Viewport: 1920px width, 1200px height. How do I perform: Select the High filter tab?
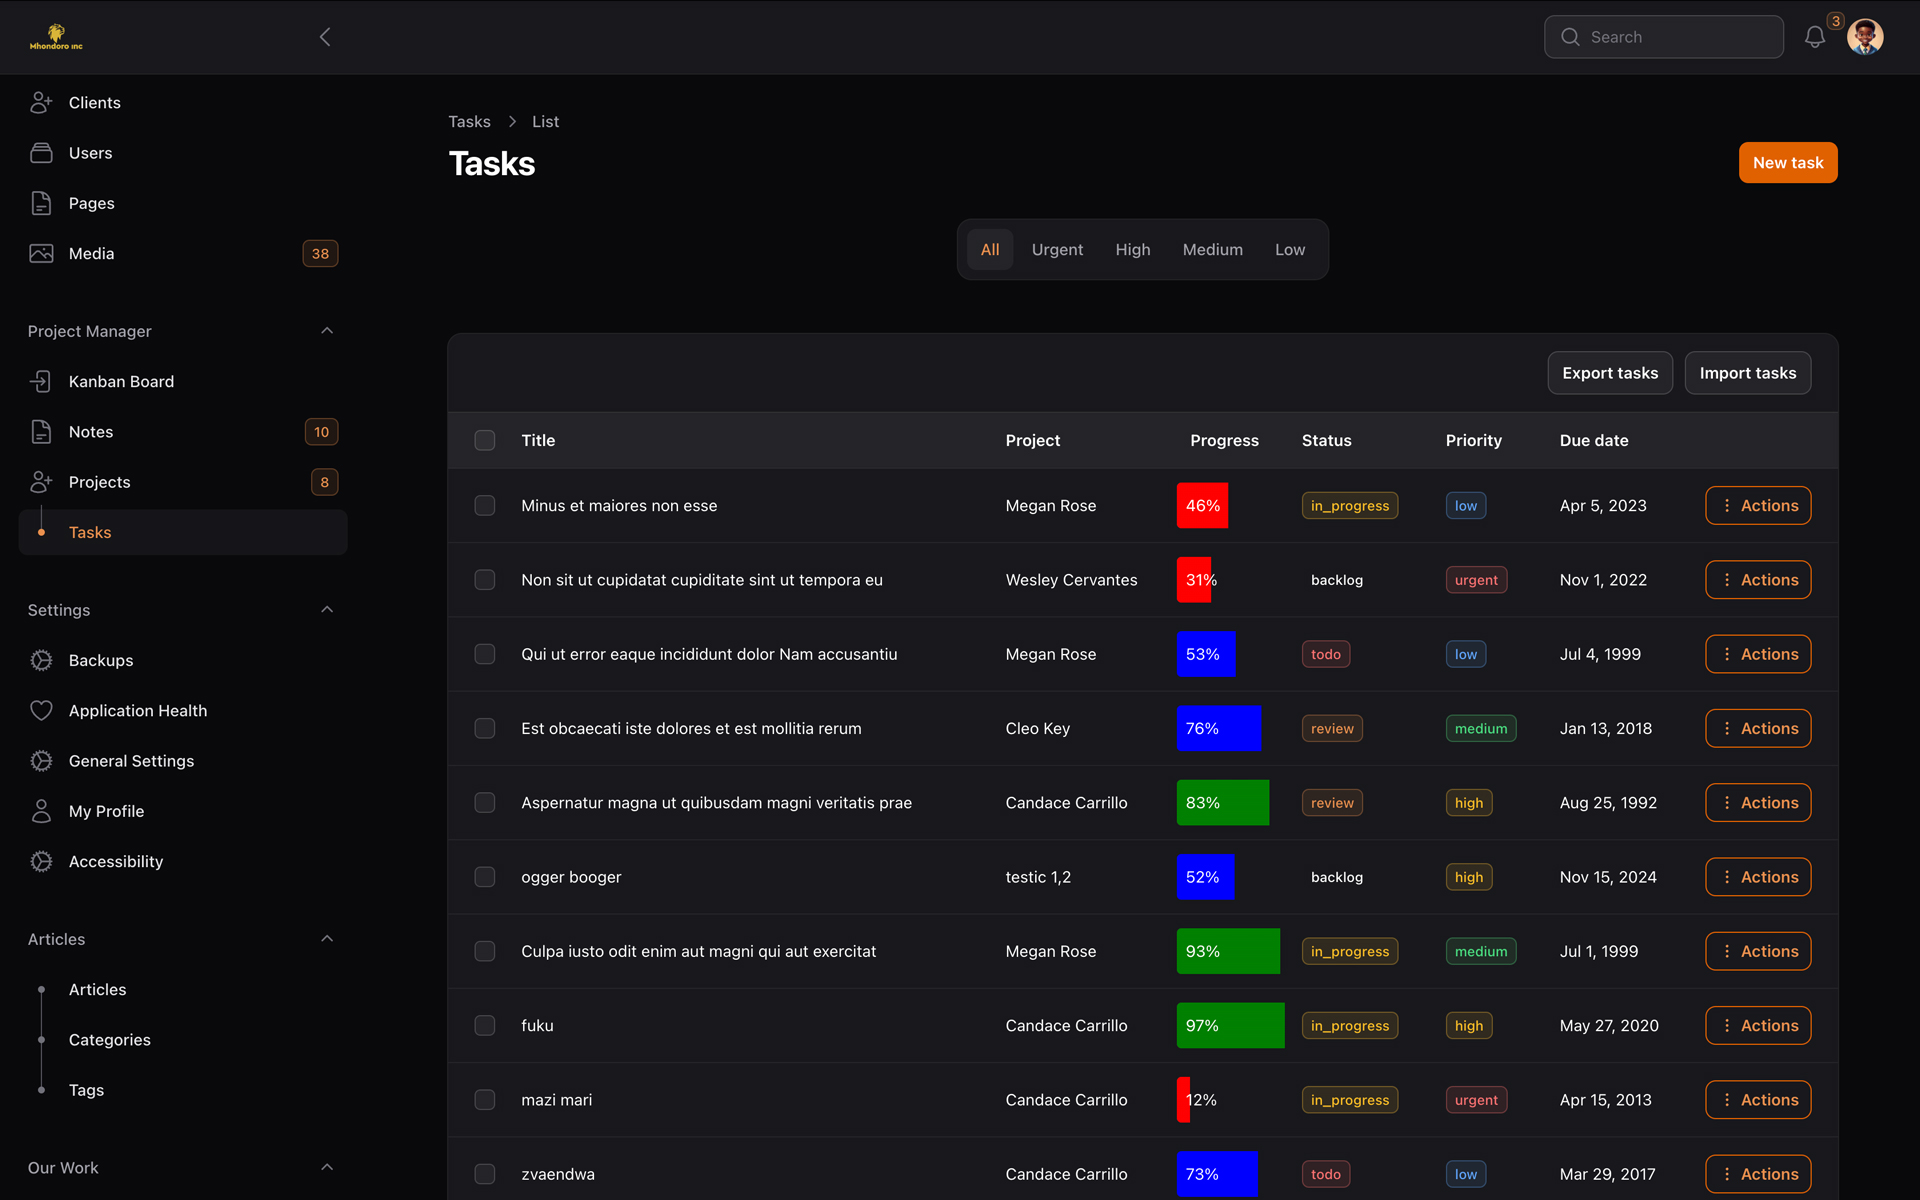pos(1132,249)
